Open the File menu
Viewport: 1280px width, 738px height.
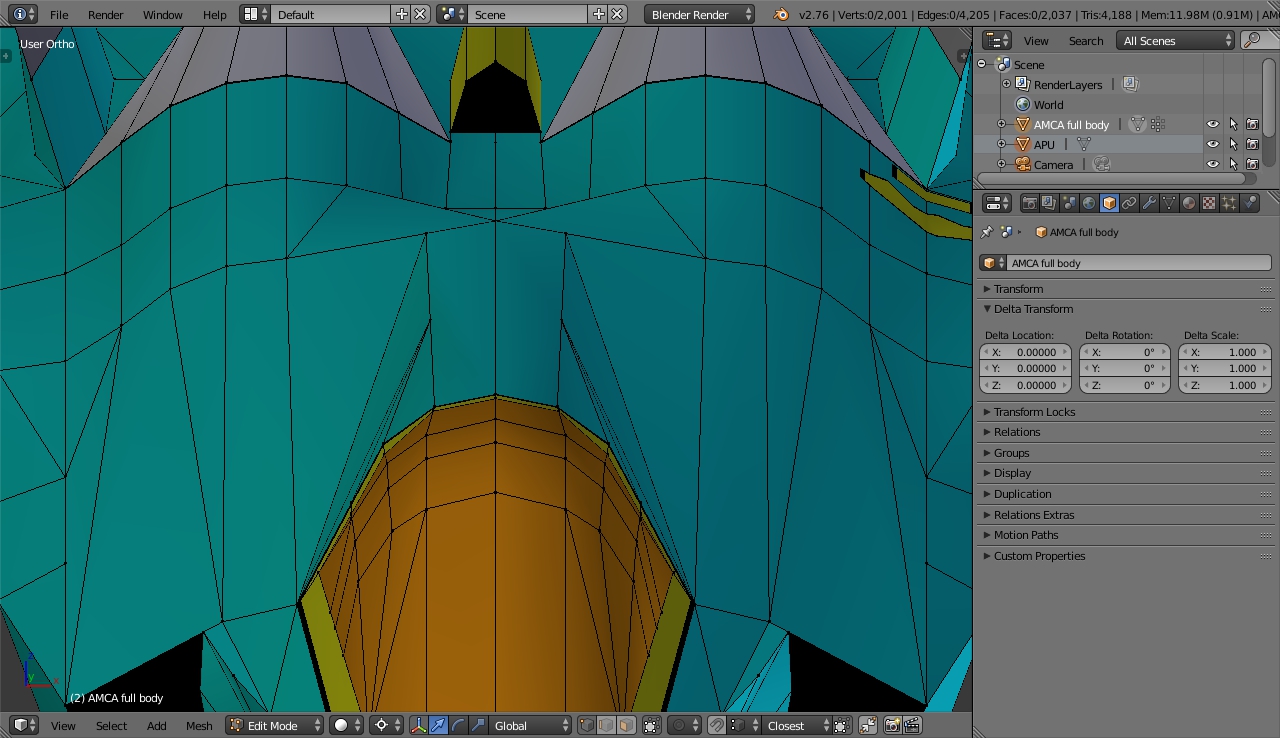point(59,14)
